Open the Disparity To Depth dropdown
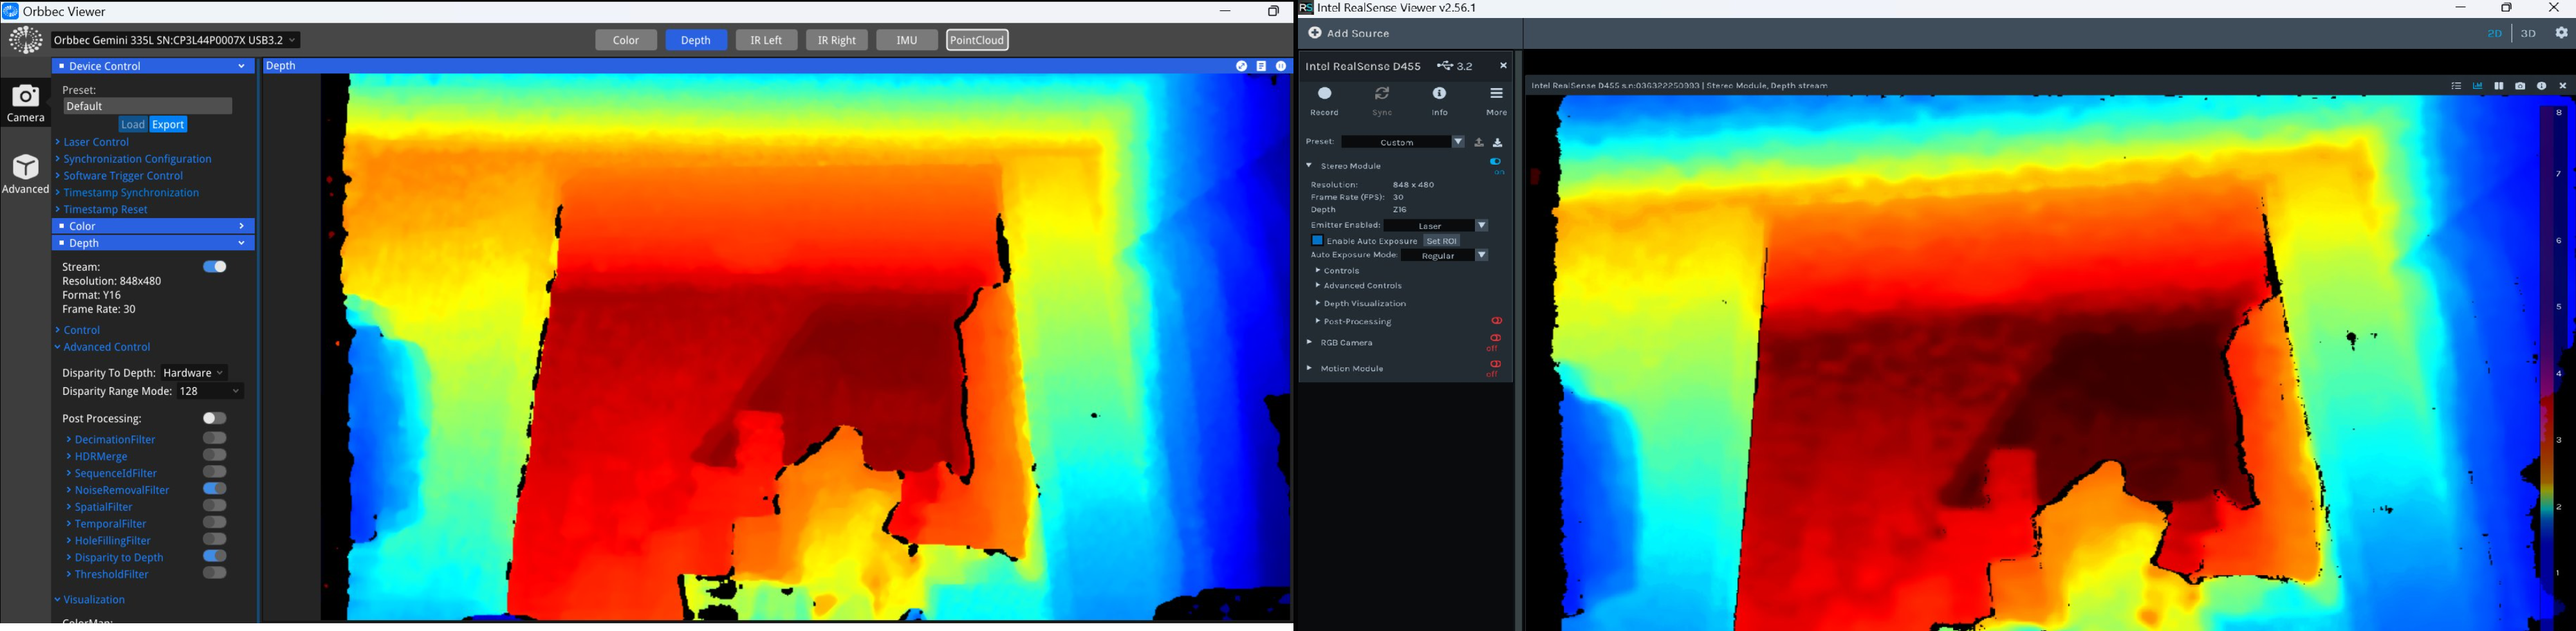Screen dimensions: 2576x631 point(194,372)
